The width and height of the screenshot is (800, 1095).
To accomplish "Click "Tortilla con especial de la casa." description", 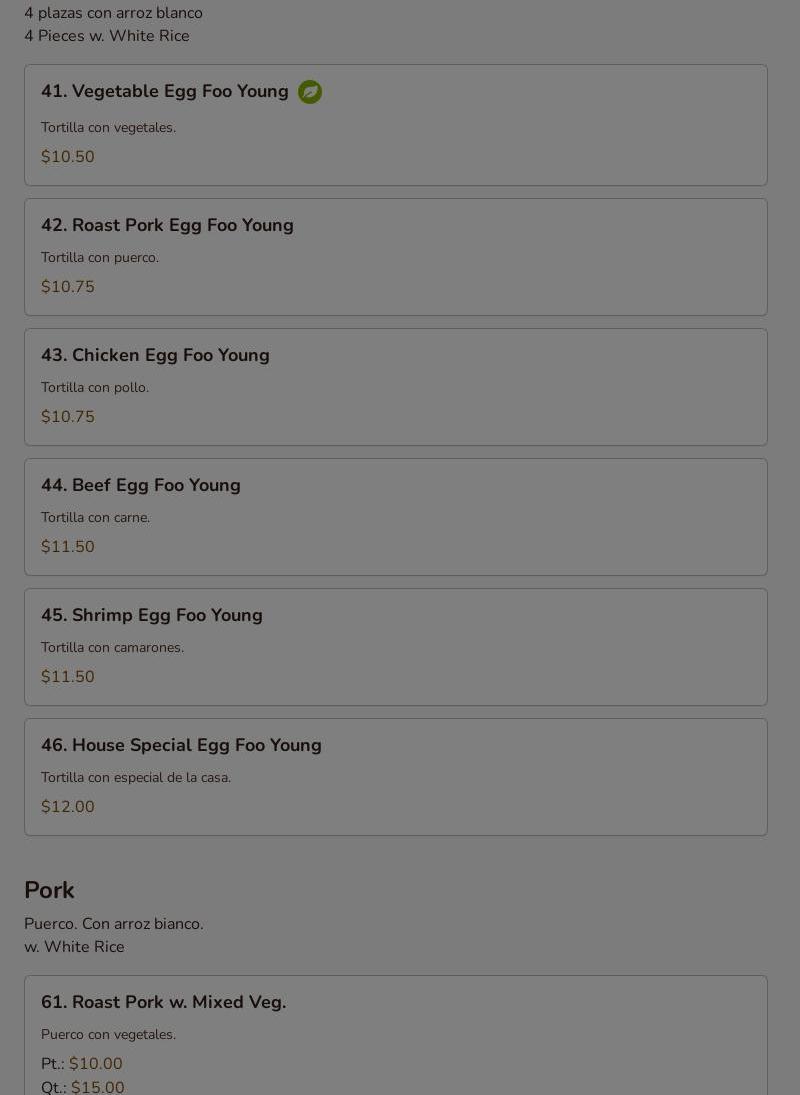I will (136, 778).
